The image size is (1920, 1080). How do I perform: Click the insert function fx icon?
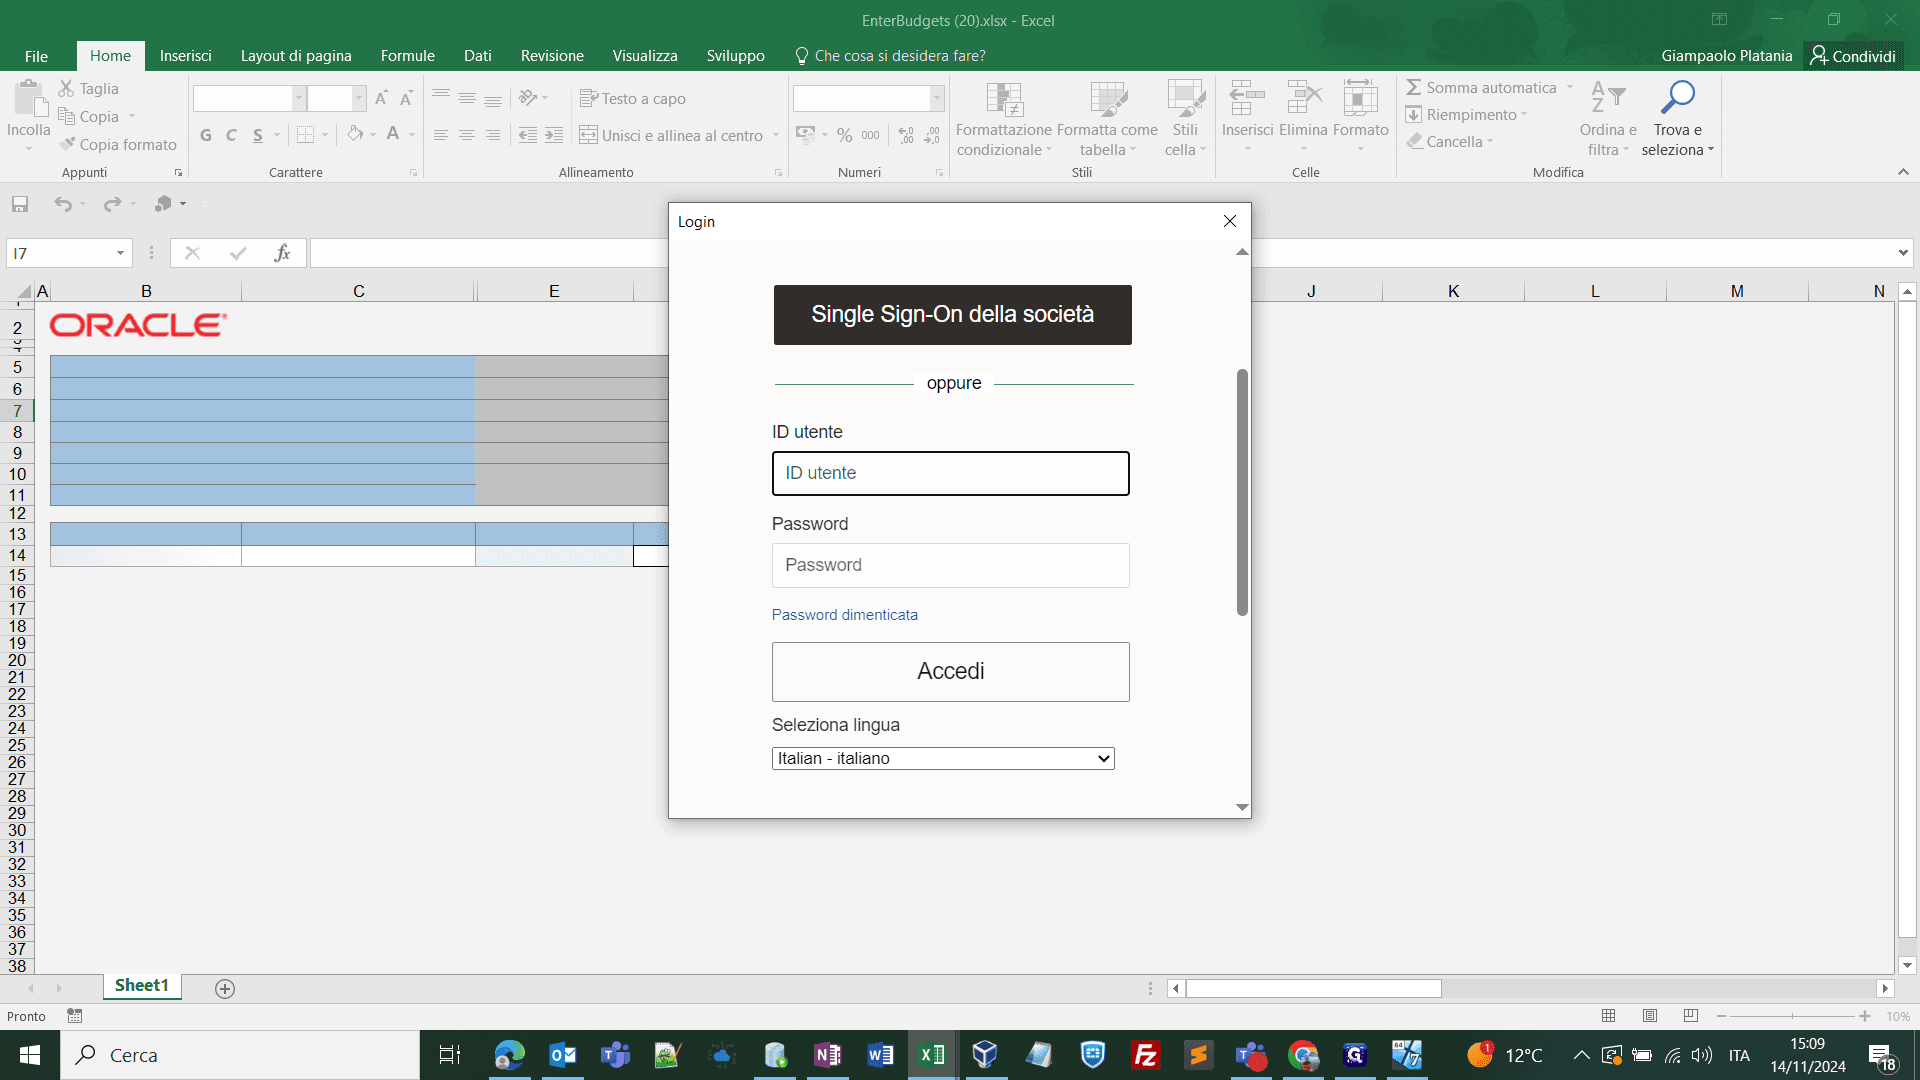tap(283, 253)
